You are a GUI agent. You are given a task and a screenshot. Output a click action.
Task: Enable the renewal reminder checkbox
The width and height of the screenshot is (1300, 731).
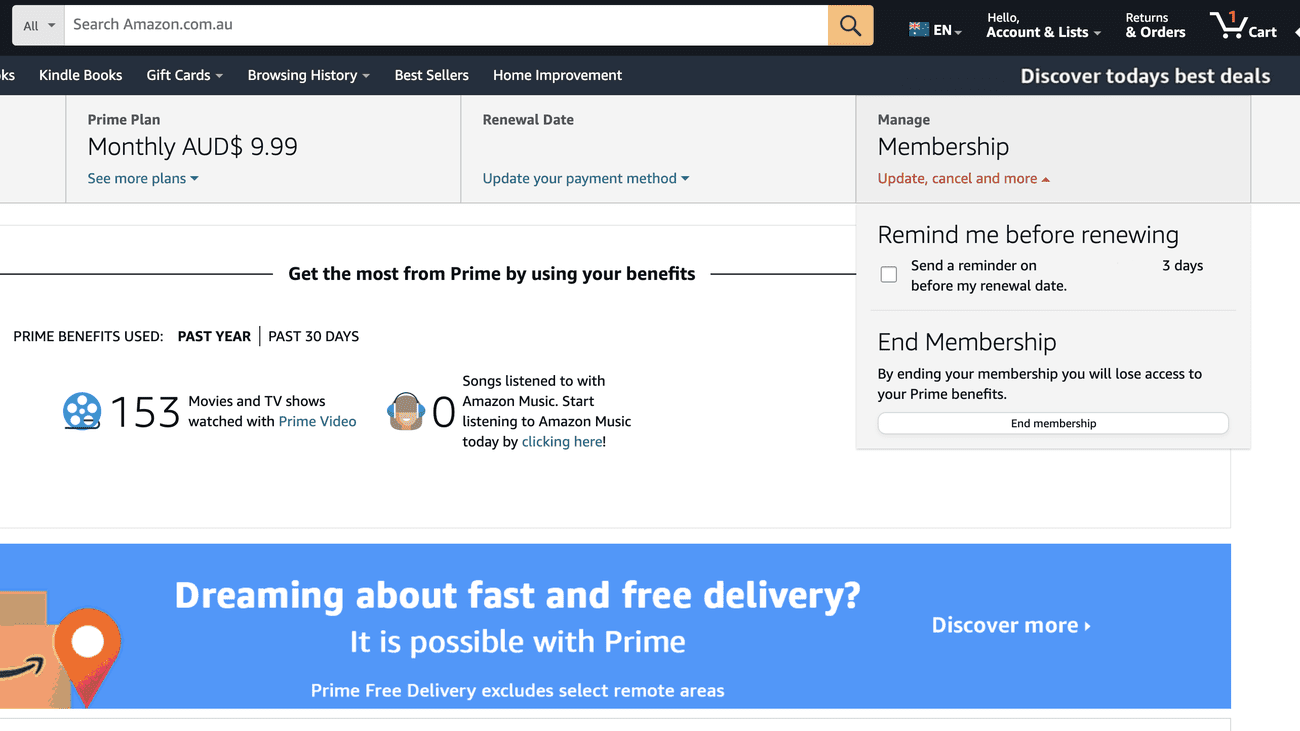[888, 273]
